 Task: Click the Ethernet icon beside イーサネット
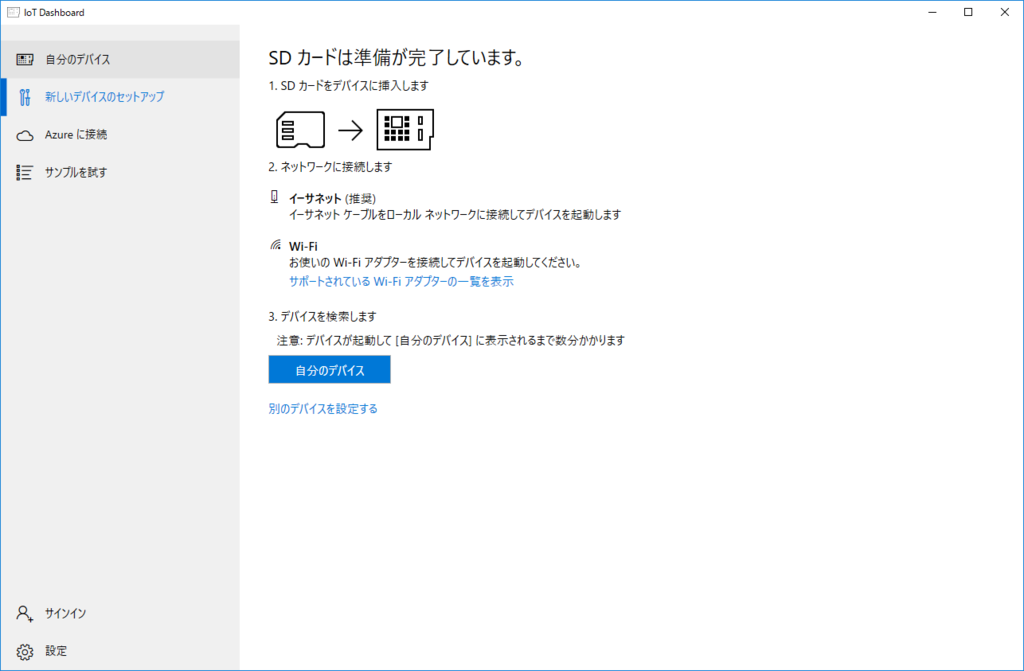[274, 197]
